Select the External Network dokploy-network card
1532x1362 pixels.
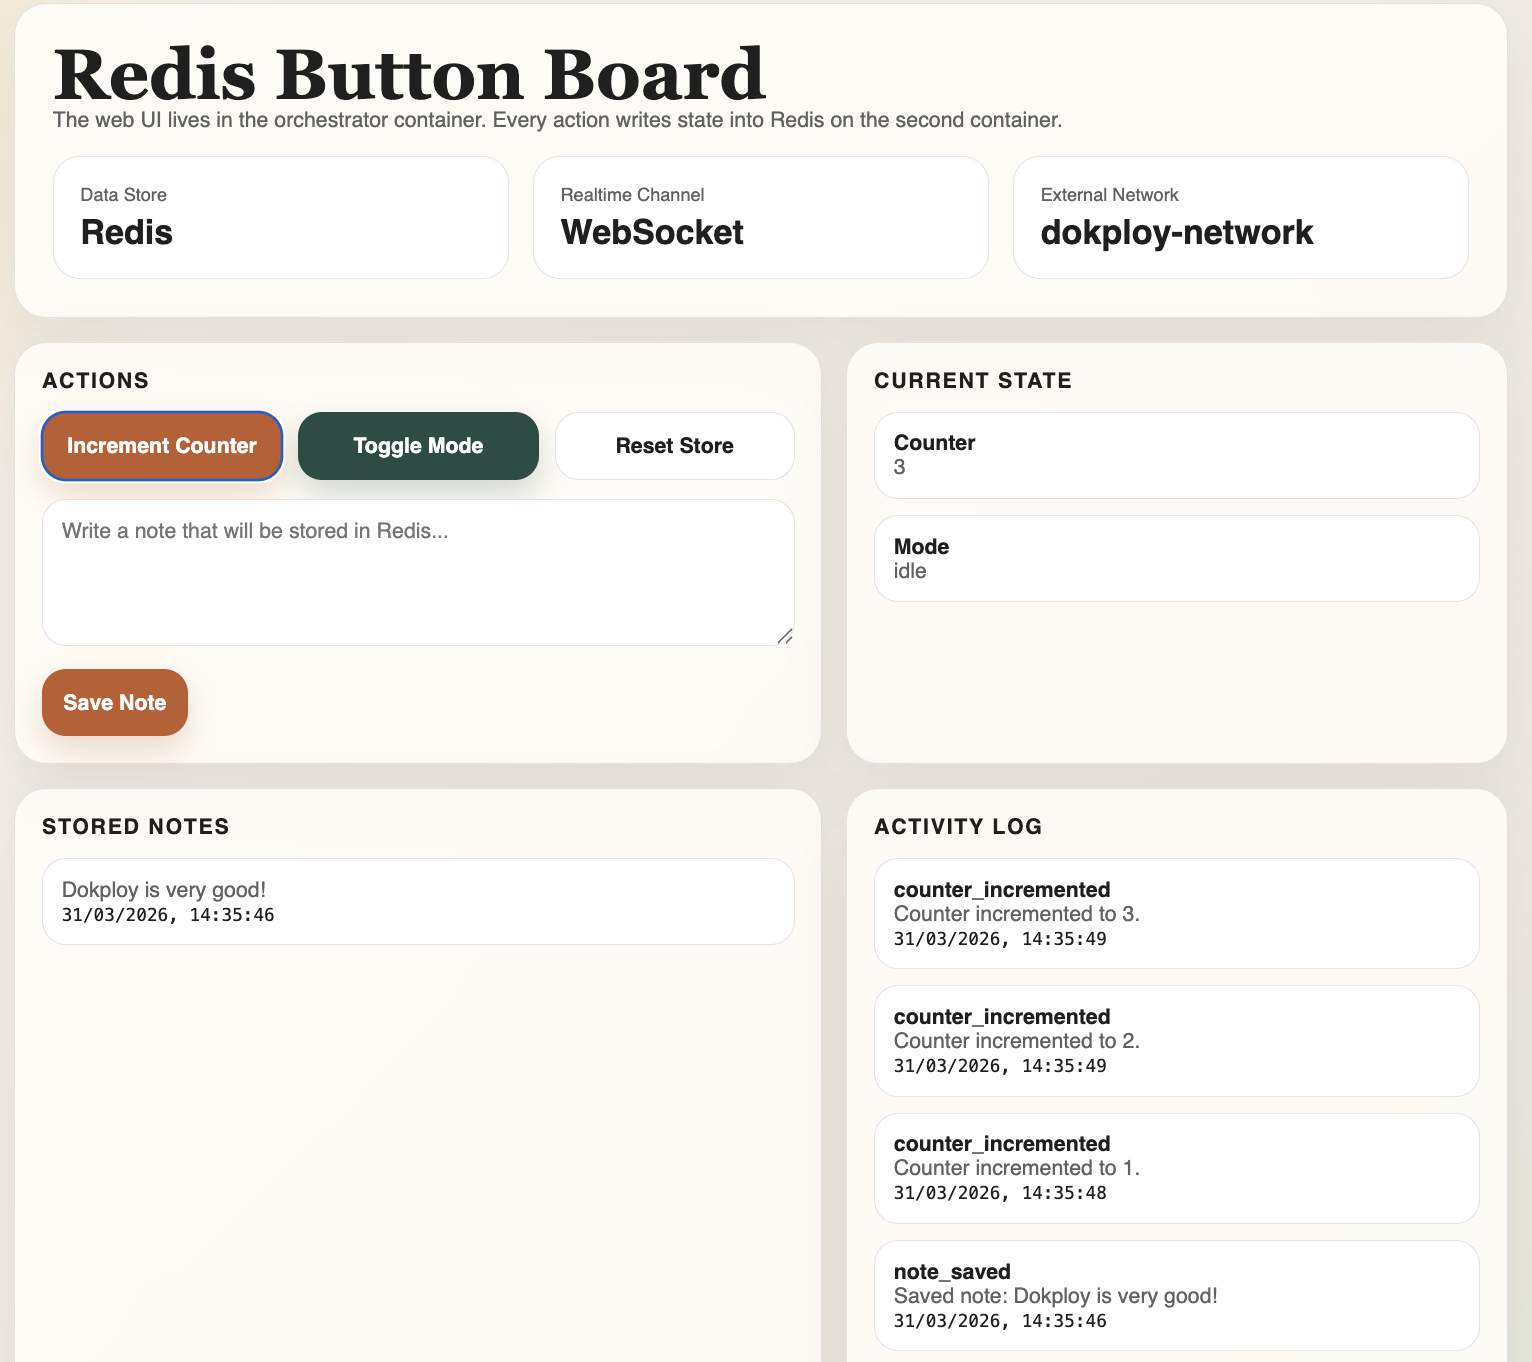click(1241, 217)
